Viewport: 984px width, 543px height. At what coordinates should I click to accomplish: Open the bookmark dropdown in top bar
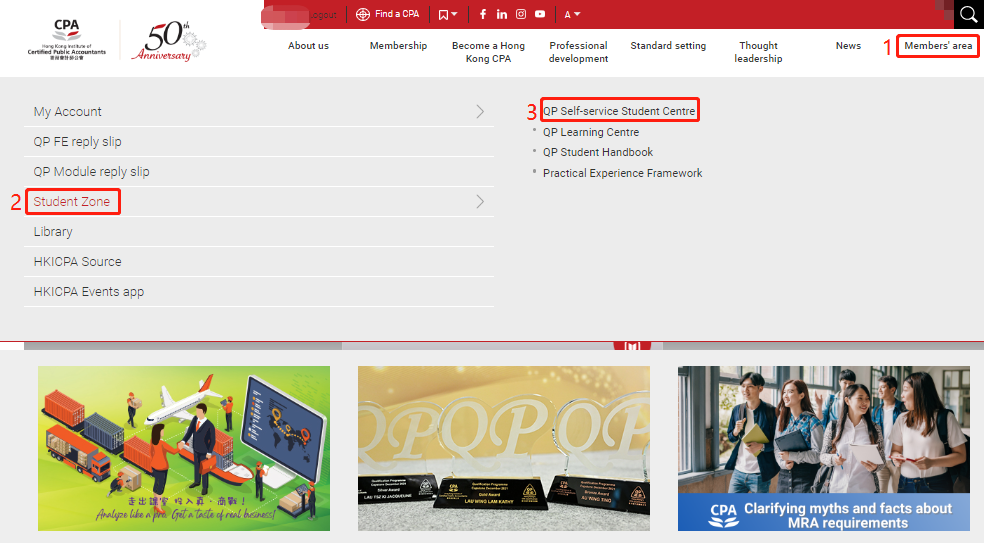[x=448, y=14]
